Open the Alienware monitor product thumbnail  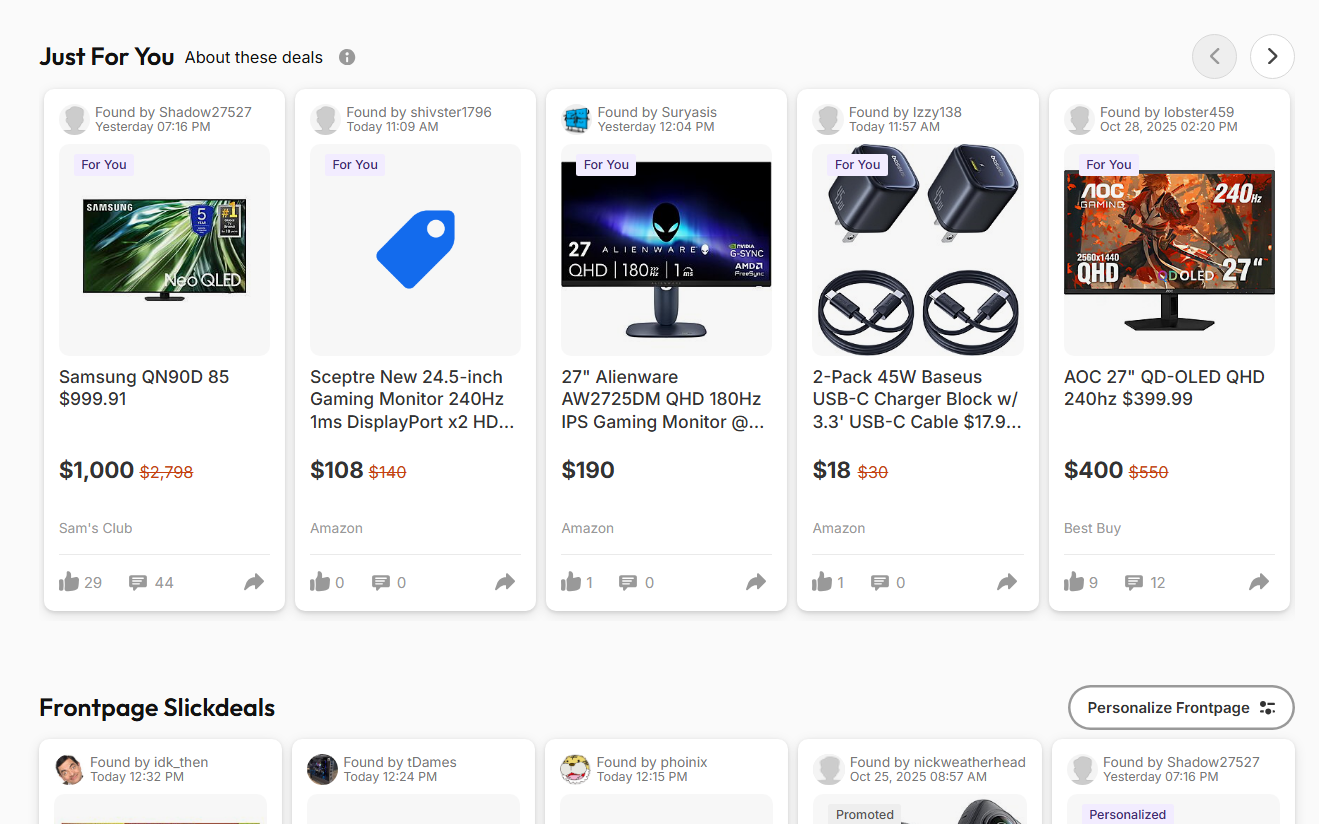point(666,249)
